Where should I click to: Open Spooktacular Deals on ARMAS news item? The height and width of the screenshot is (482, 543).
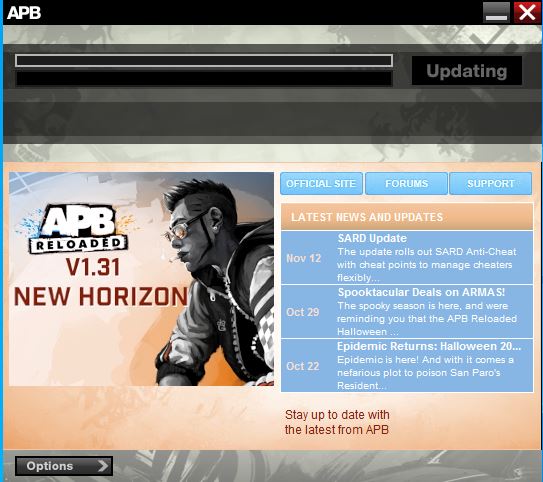(x=407, y=312)
